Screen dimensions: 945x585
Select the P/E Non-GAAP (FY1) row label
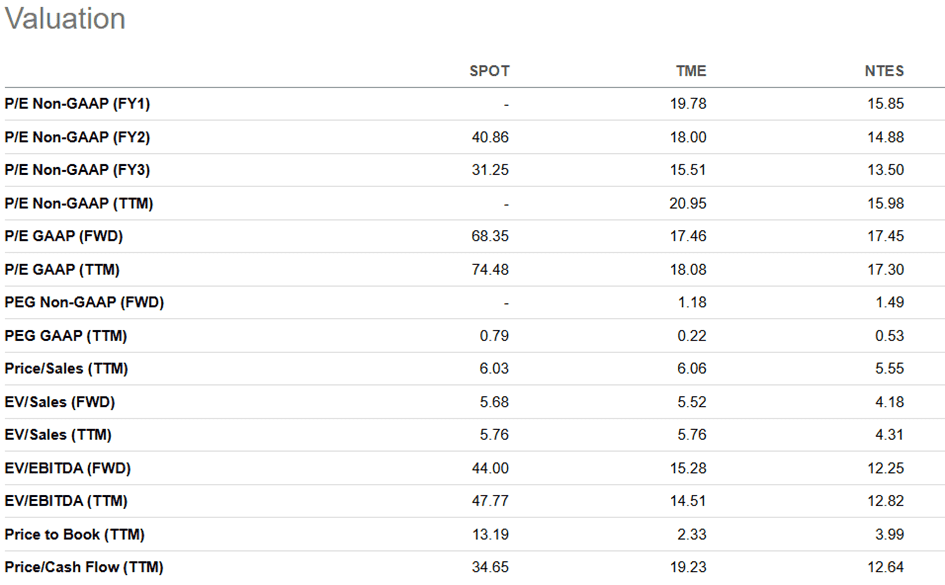[77, 104]
